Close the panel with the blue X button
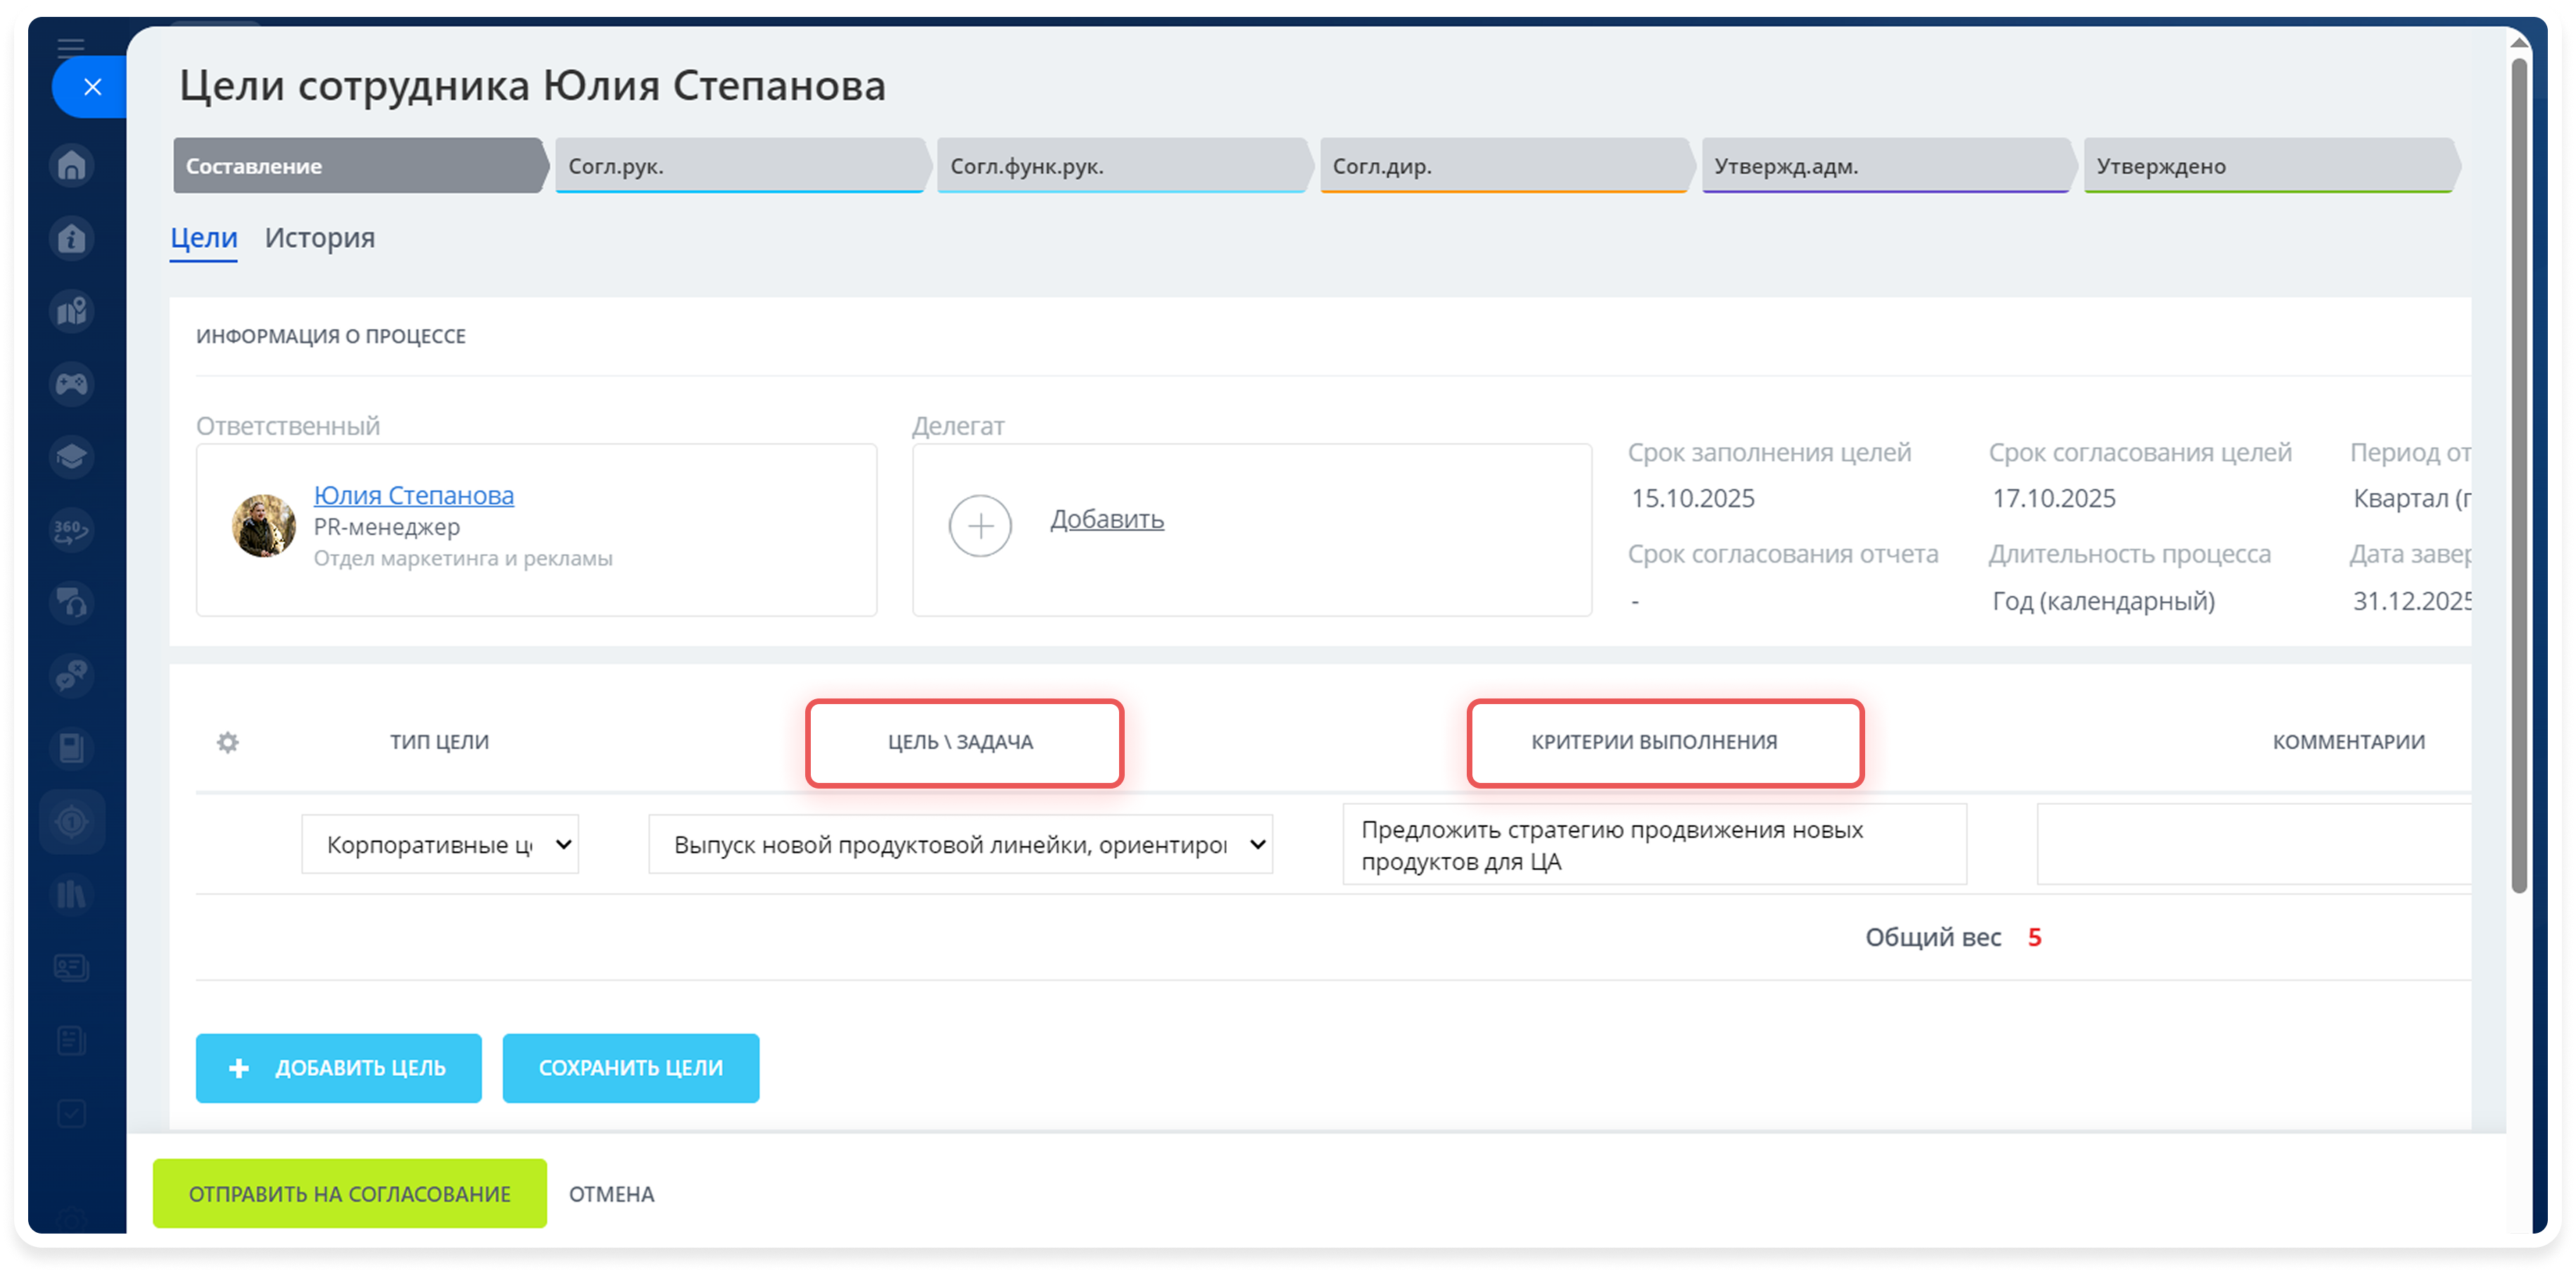The height and width of the screenshot is (1273, 2576). pyautogui.click(x=92, y=87)
